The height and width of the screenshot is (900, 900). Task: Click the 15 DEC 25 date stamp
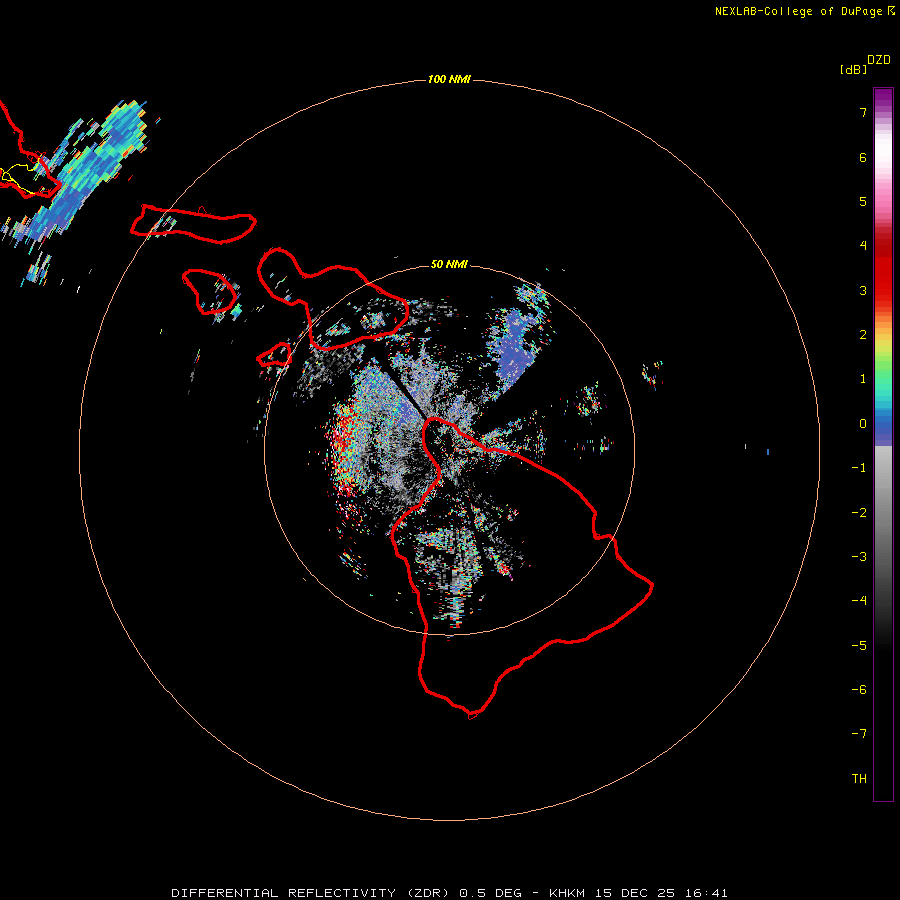pyautogui.click(x=639, y=893)
